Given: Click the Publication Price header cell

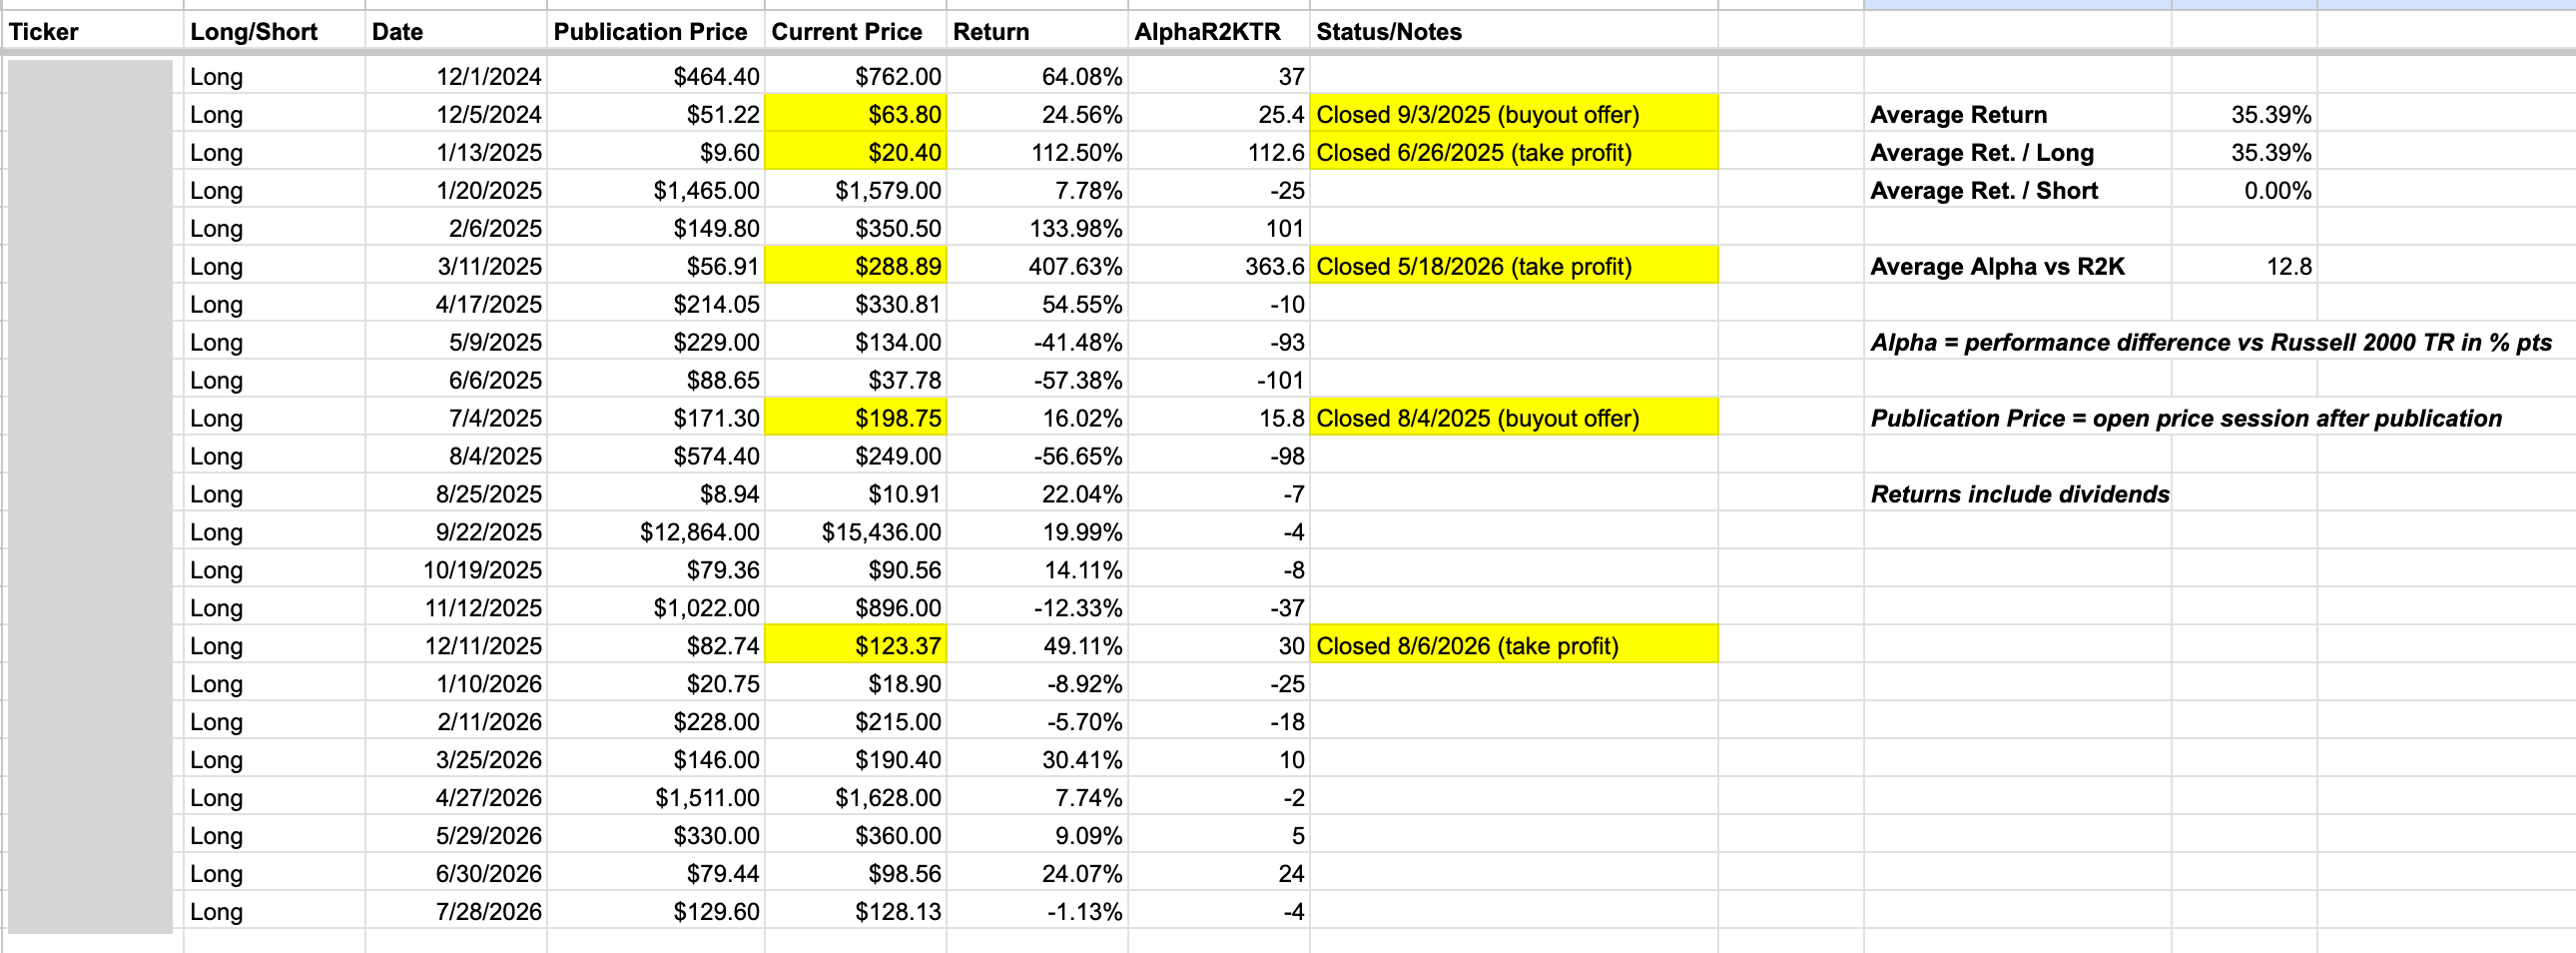Looking at the screenshot, I should click(656, 32).
